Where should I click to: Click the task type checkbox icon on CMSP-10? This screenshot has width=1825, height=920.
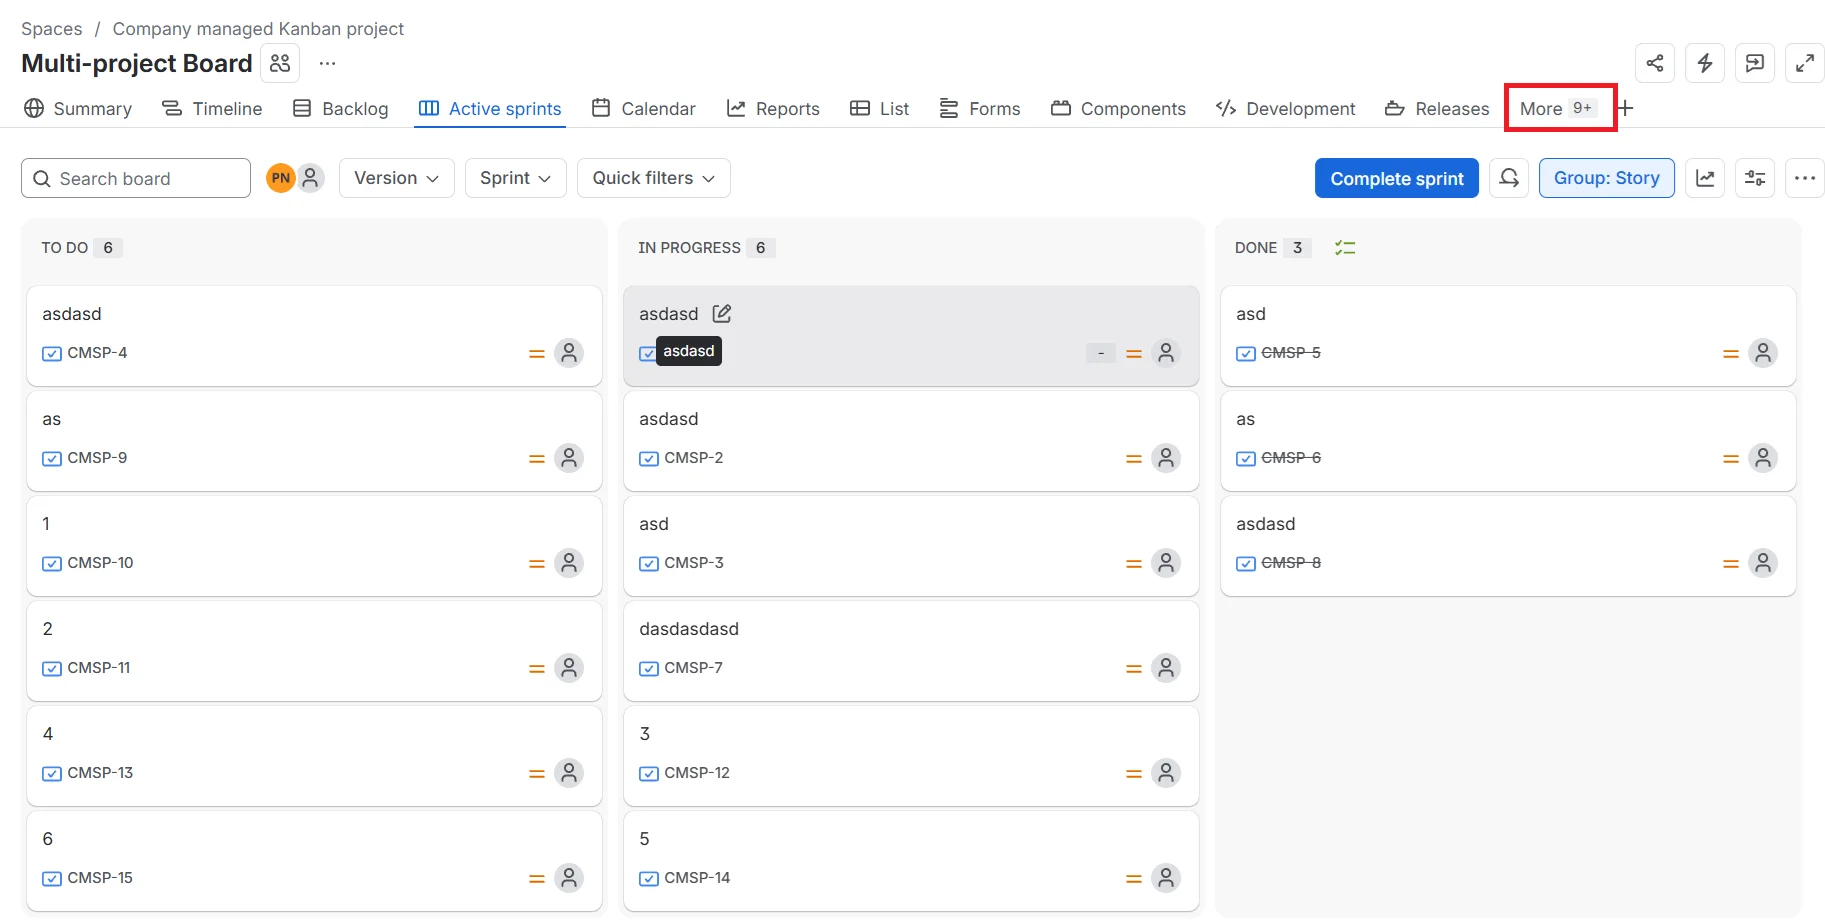tap(52, 563)
